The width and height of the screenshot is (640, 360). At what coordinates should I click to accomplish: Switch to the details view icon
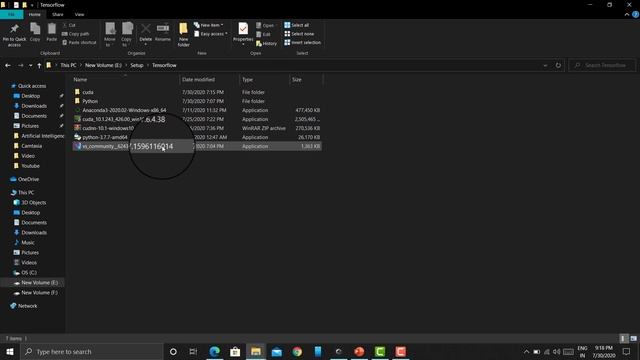click(x=623, y=338)
